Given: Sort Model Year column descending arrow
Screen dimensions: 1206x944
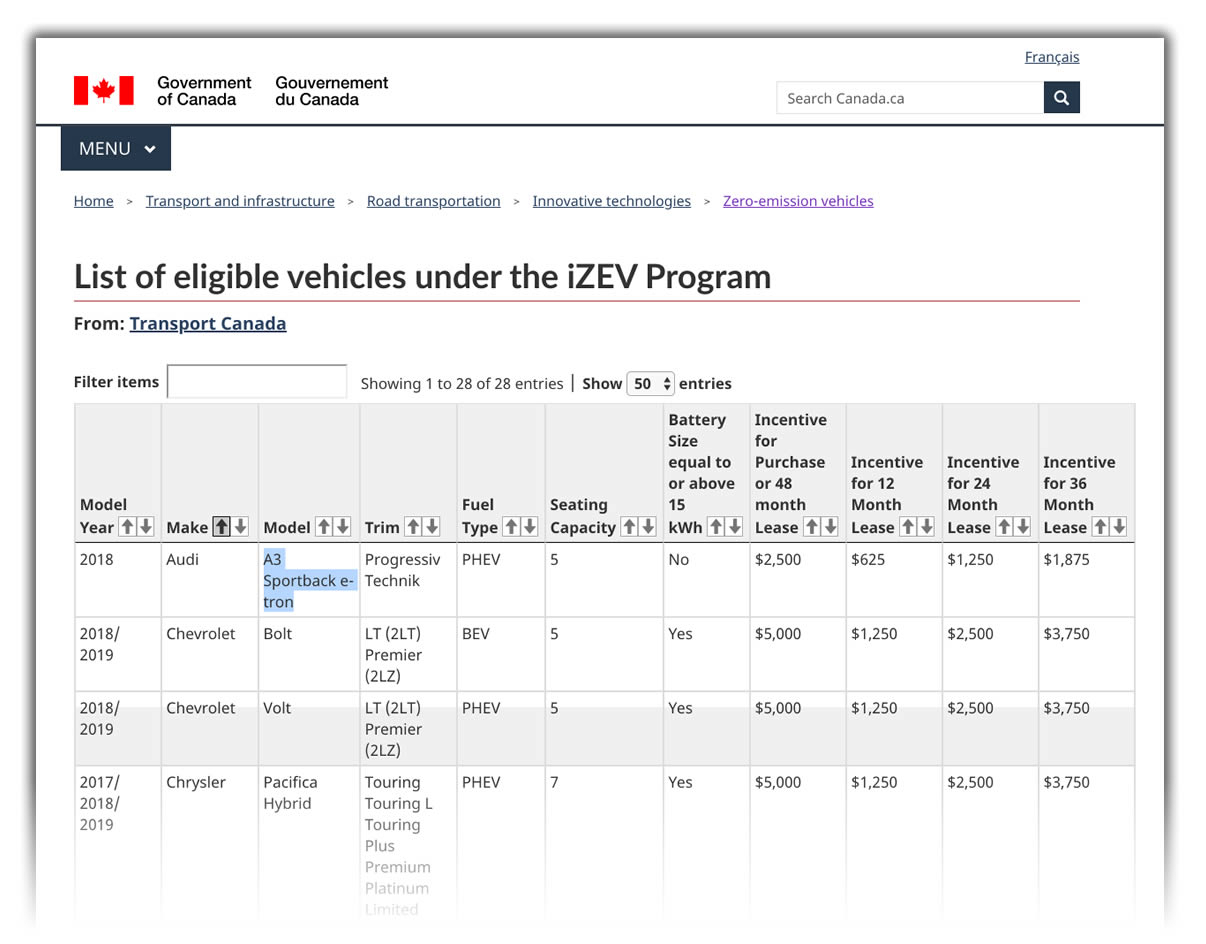Looking at the screenshot, I should point(146,527).
